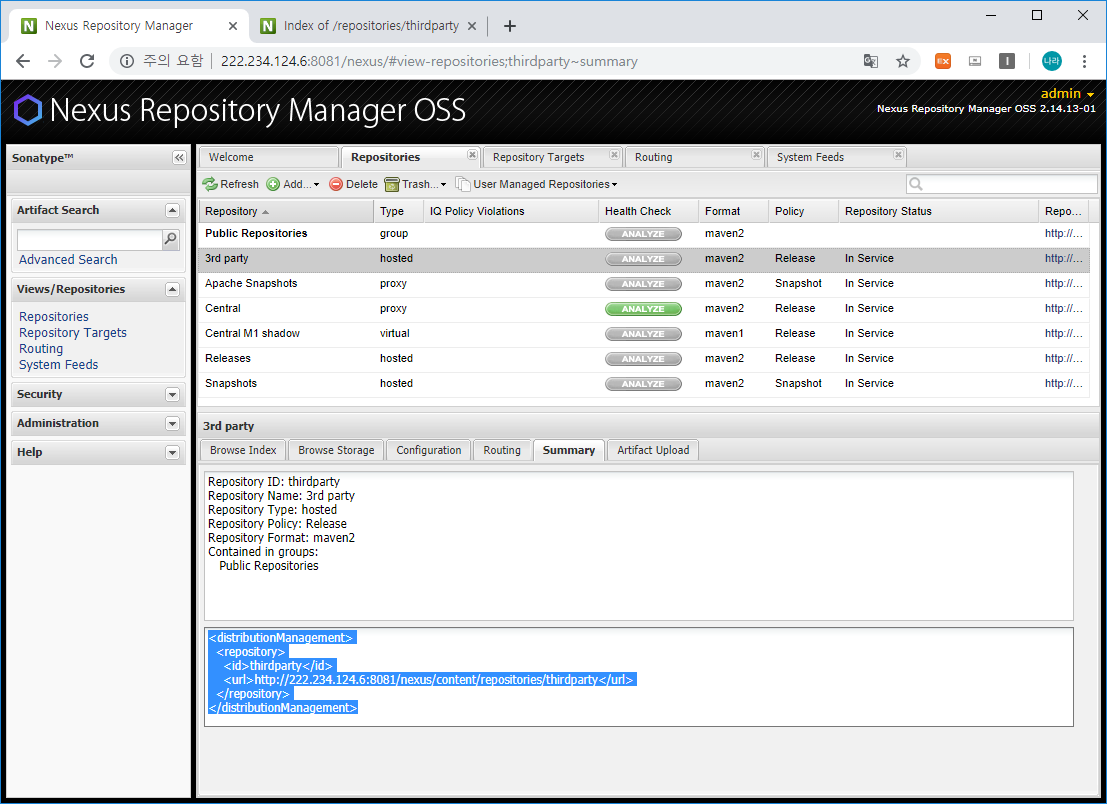Open the Trash dropdown menu
This screenshot has height=804, width=1107.
(x=415, y=184)
